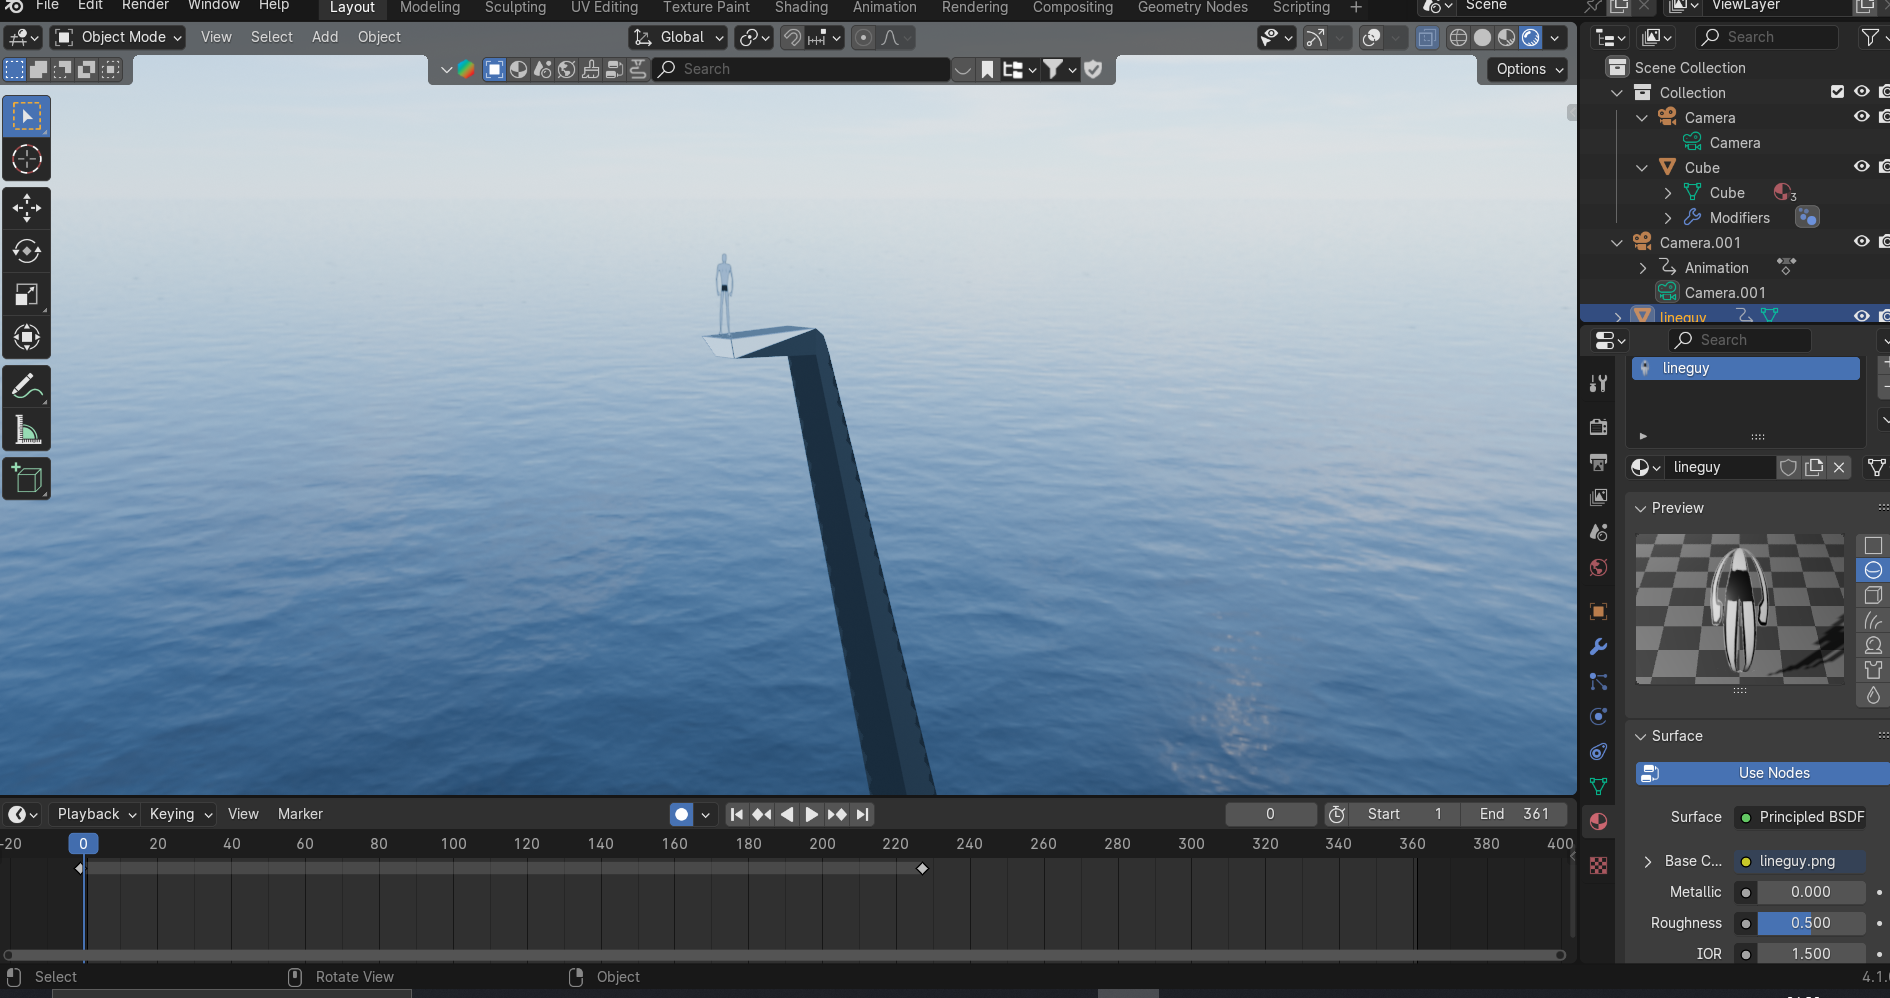Screen dimensions: 1890x998
Task: Adjust the Roughness slider
Action: point(1810,923)
